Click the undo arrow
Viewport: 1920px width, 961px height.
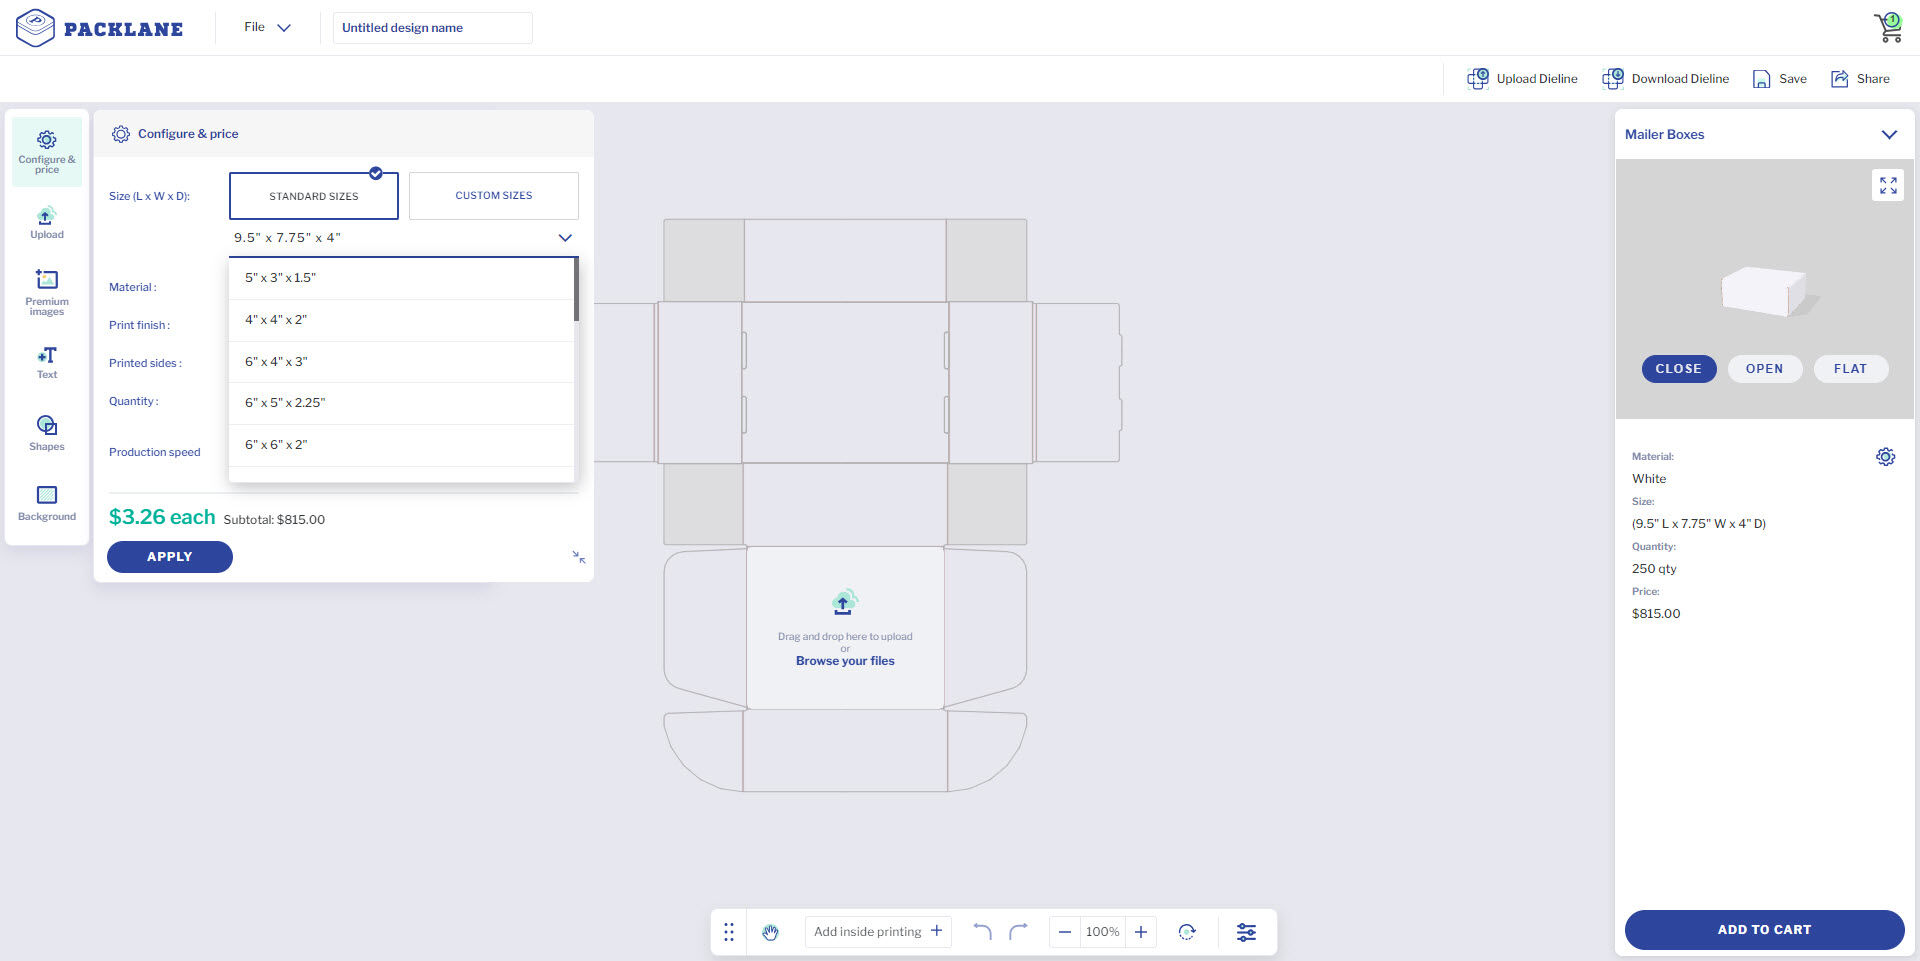(982, 932)
